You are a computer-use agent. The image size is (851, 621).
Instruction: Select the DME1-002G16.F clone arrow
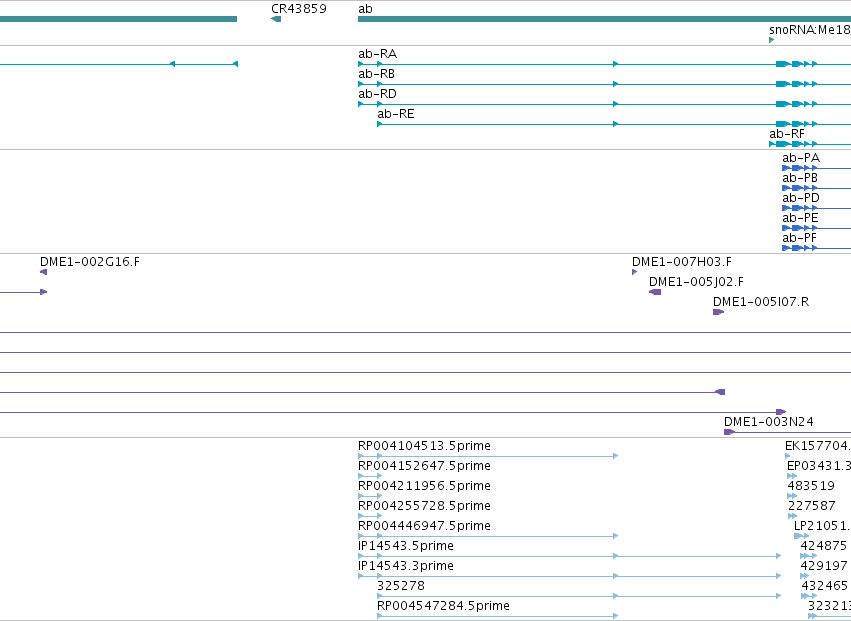(43, 272)
